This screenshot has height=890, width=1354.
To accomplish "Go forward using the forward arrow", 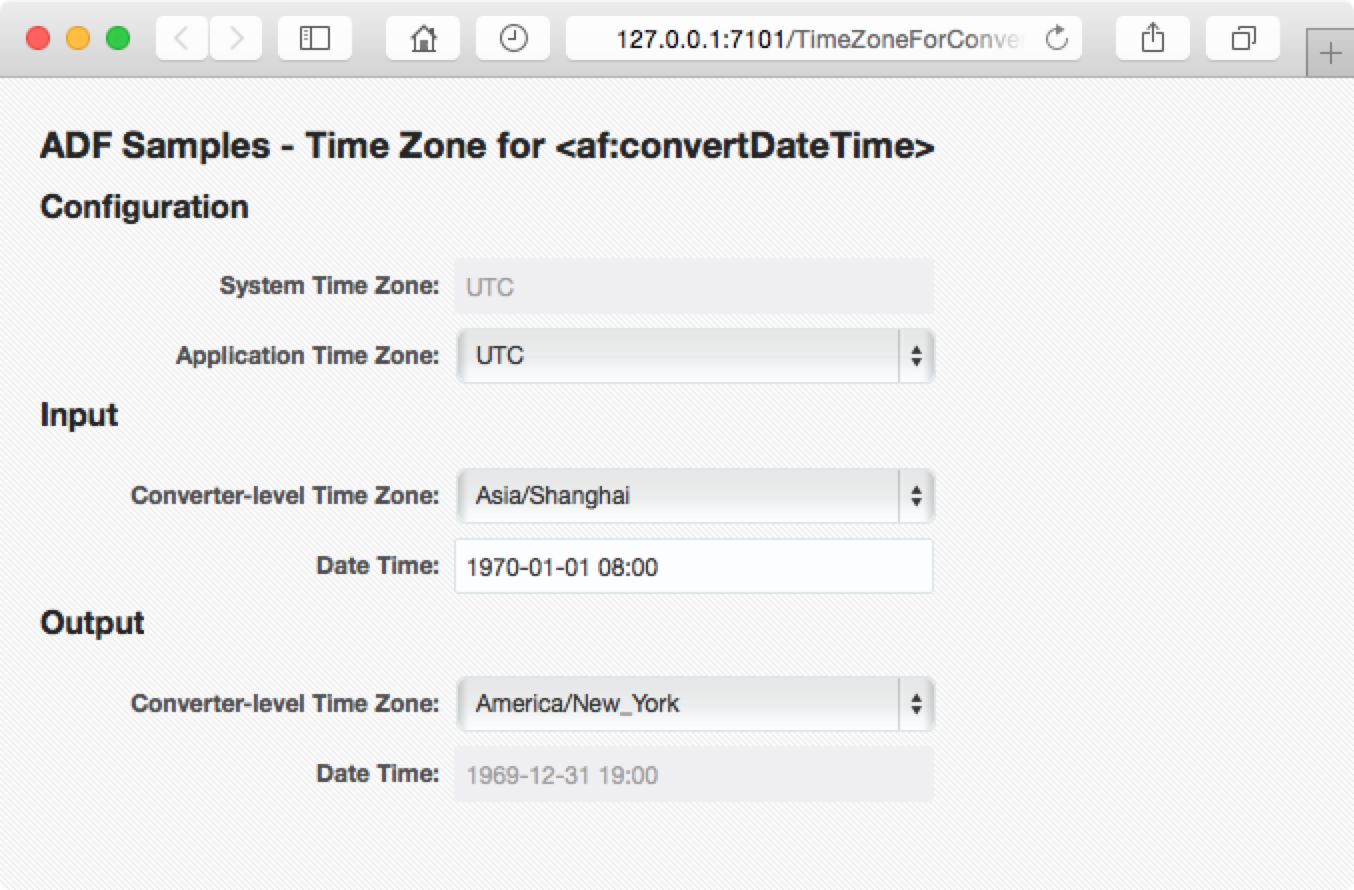I will click(236, 38).
